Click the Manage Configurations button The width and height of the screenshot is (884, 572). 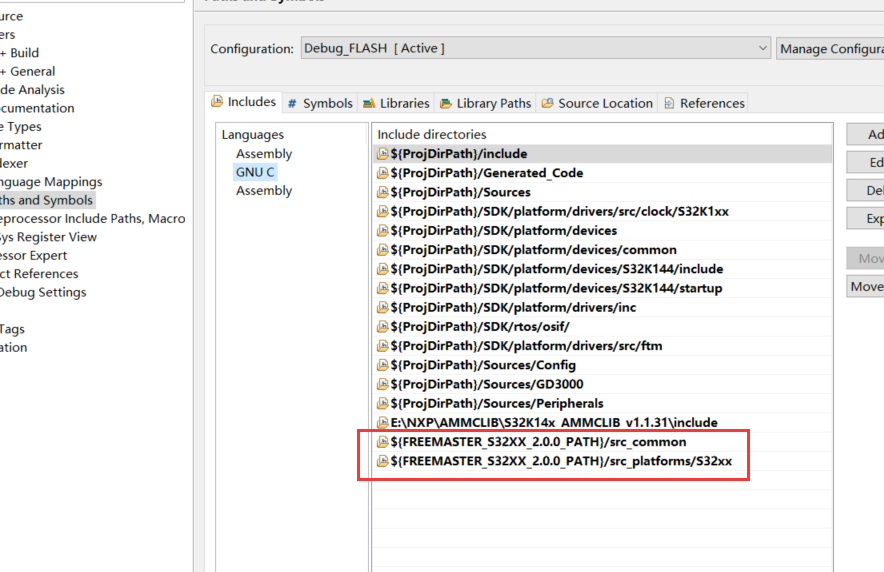(830, 48)
